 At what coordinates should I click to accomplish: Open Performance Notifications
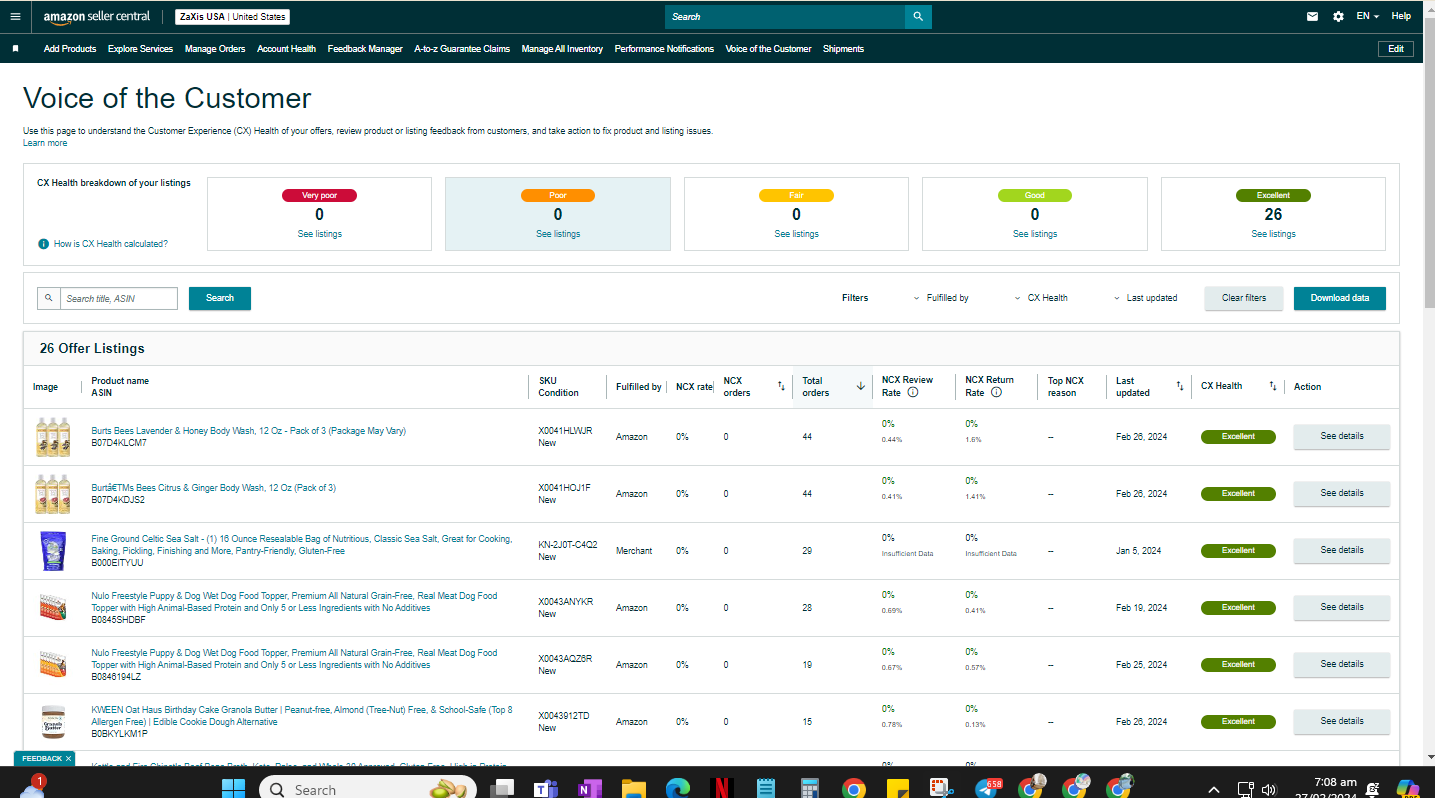pyautogui.click(x=664, y=49)
